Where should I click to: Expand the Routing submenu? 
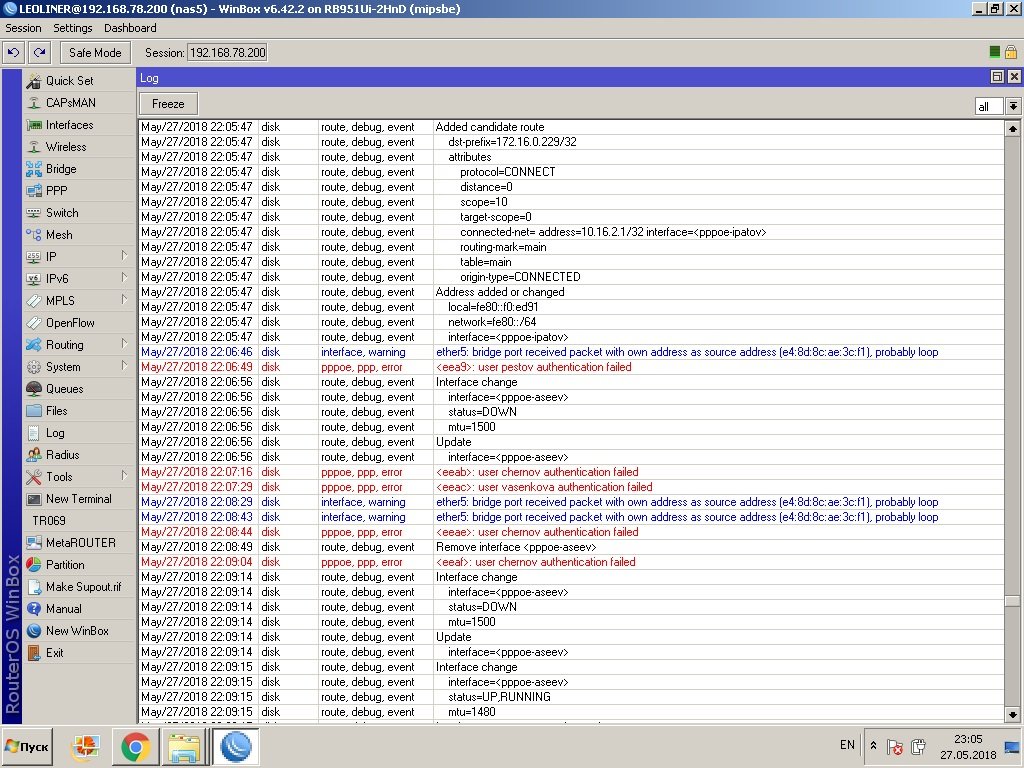point(124,345)
